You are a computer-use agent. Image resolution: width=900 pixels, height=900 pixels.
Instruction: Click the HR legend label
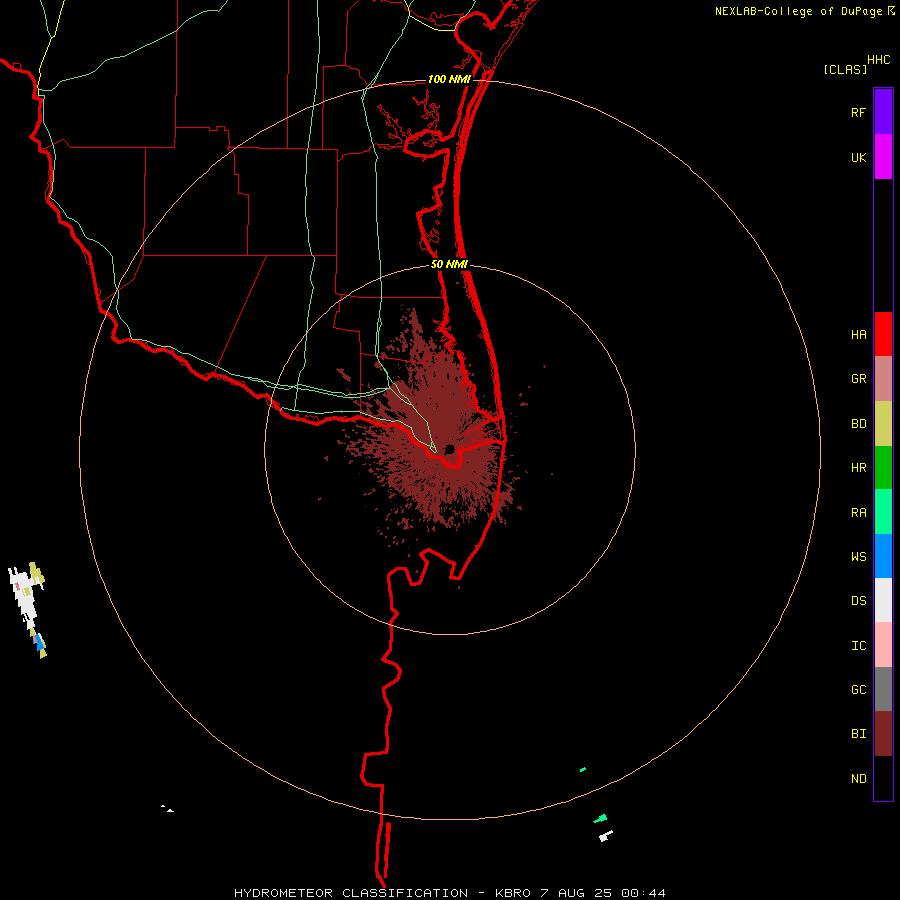[x=858, y=468]
